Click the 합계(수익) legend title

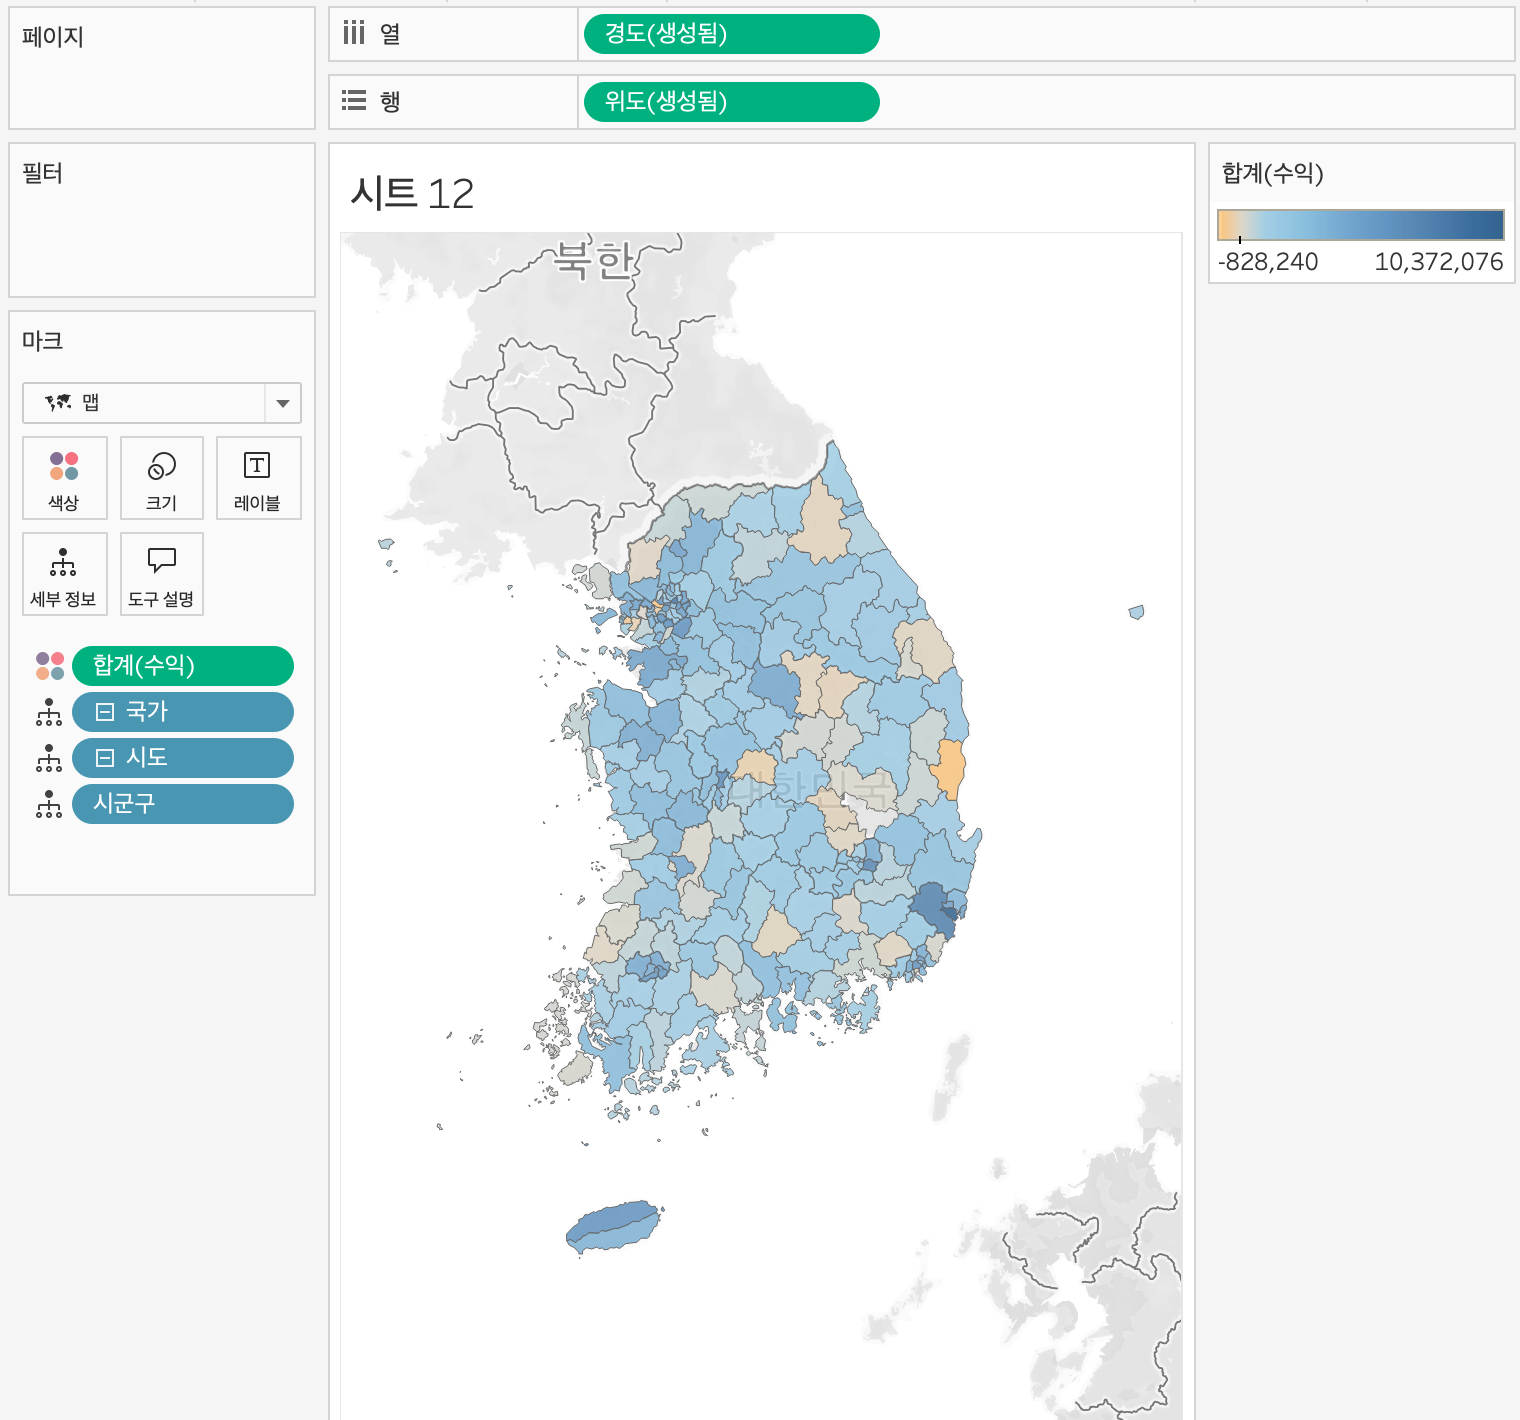coord(1273,173)
